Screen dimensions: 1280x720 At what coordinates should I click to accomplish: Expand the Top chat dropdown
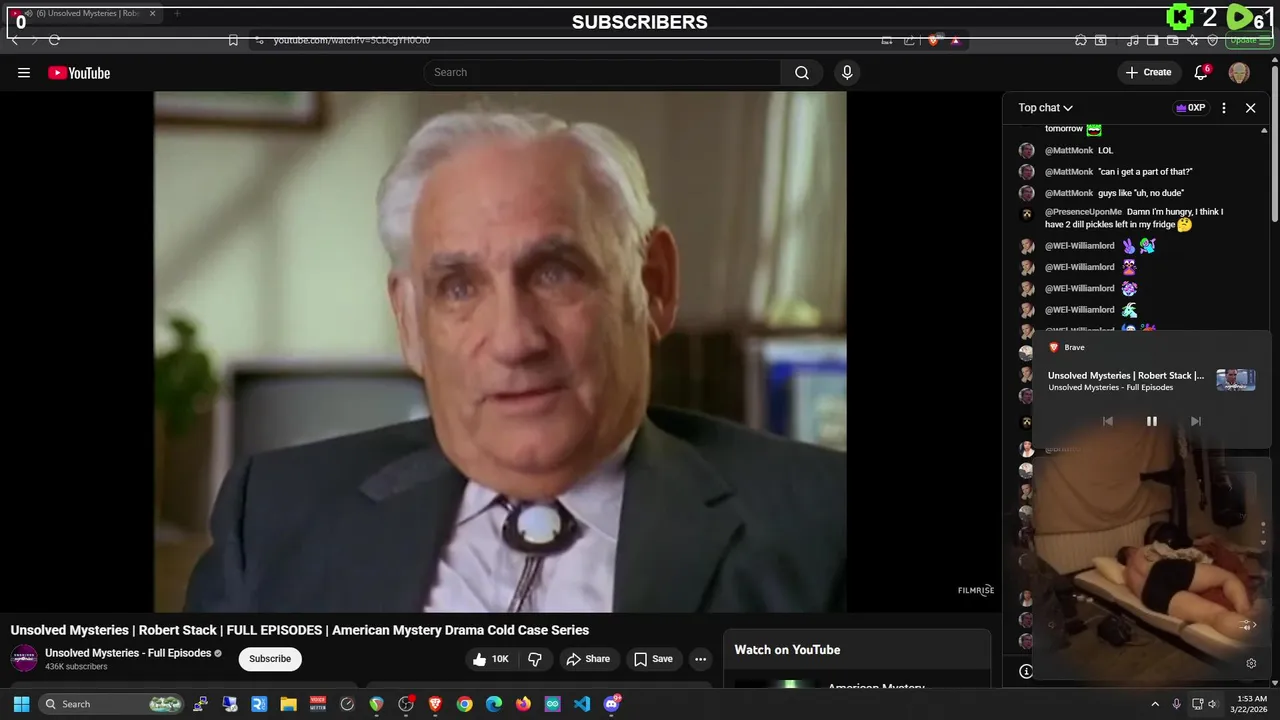1046,108
